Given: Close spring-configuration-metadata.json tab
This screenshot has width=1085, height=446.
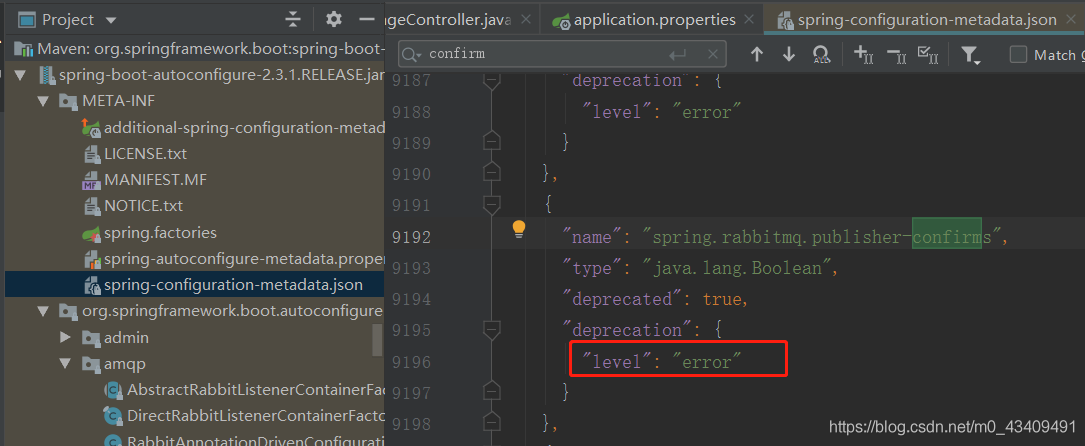Looking at the screenshot, I should pos(1070,20).
